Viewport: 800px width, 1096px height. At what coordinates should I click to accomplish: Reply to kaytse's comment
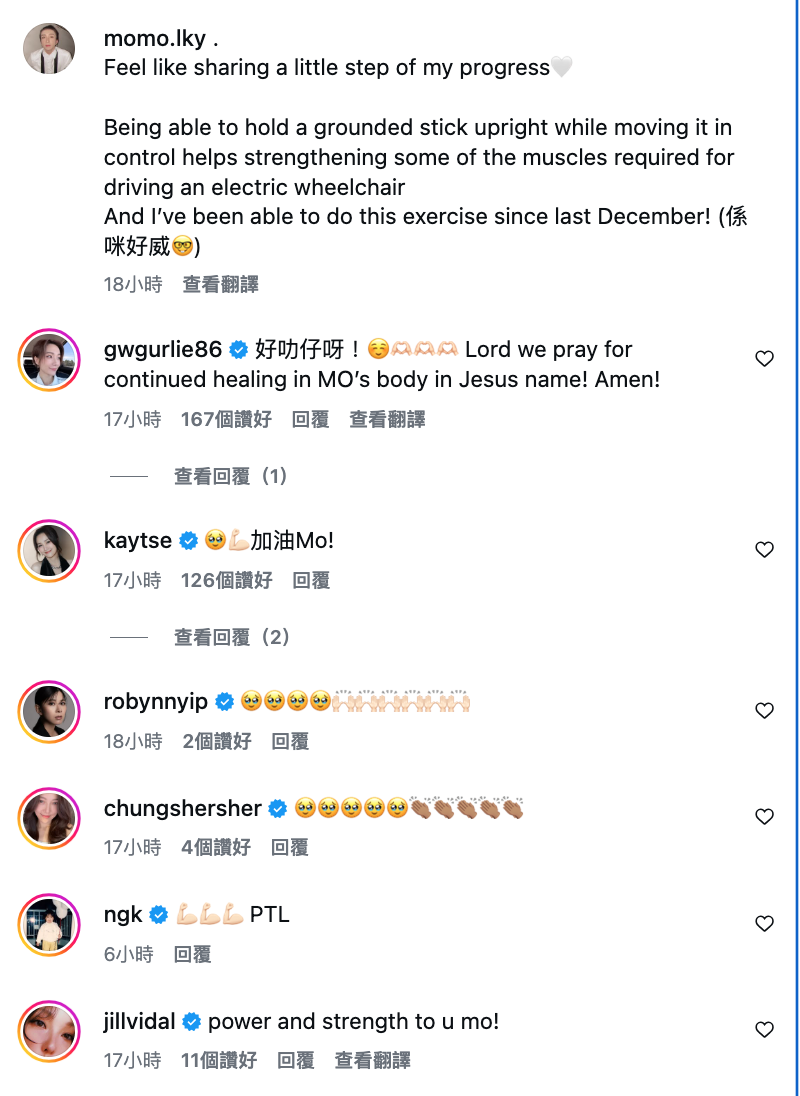pos(310,581)
